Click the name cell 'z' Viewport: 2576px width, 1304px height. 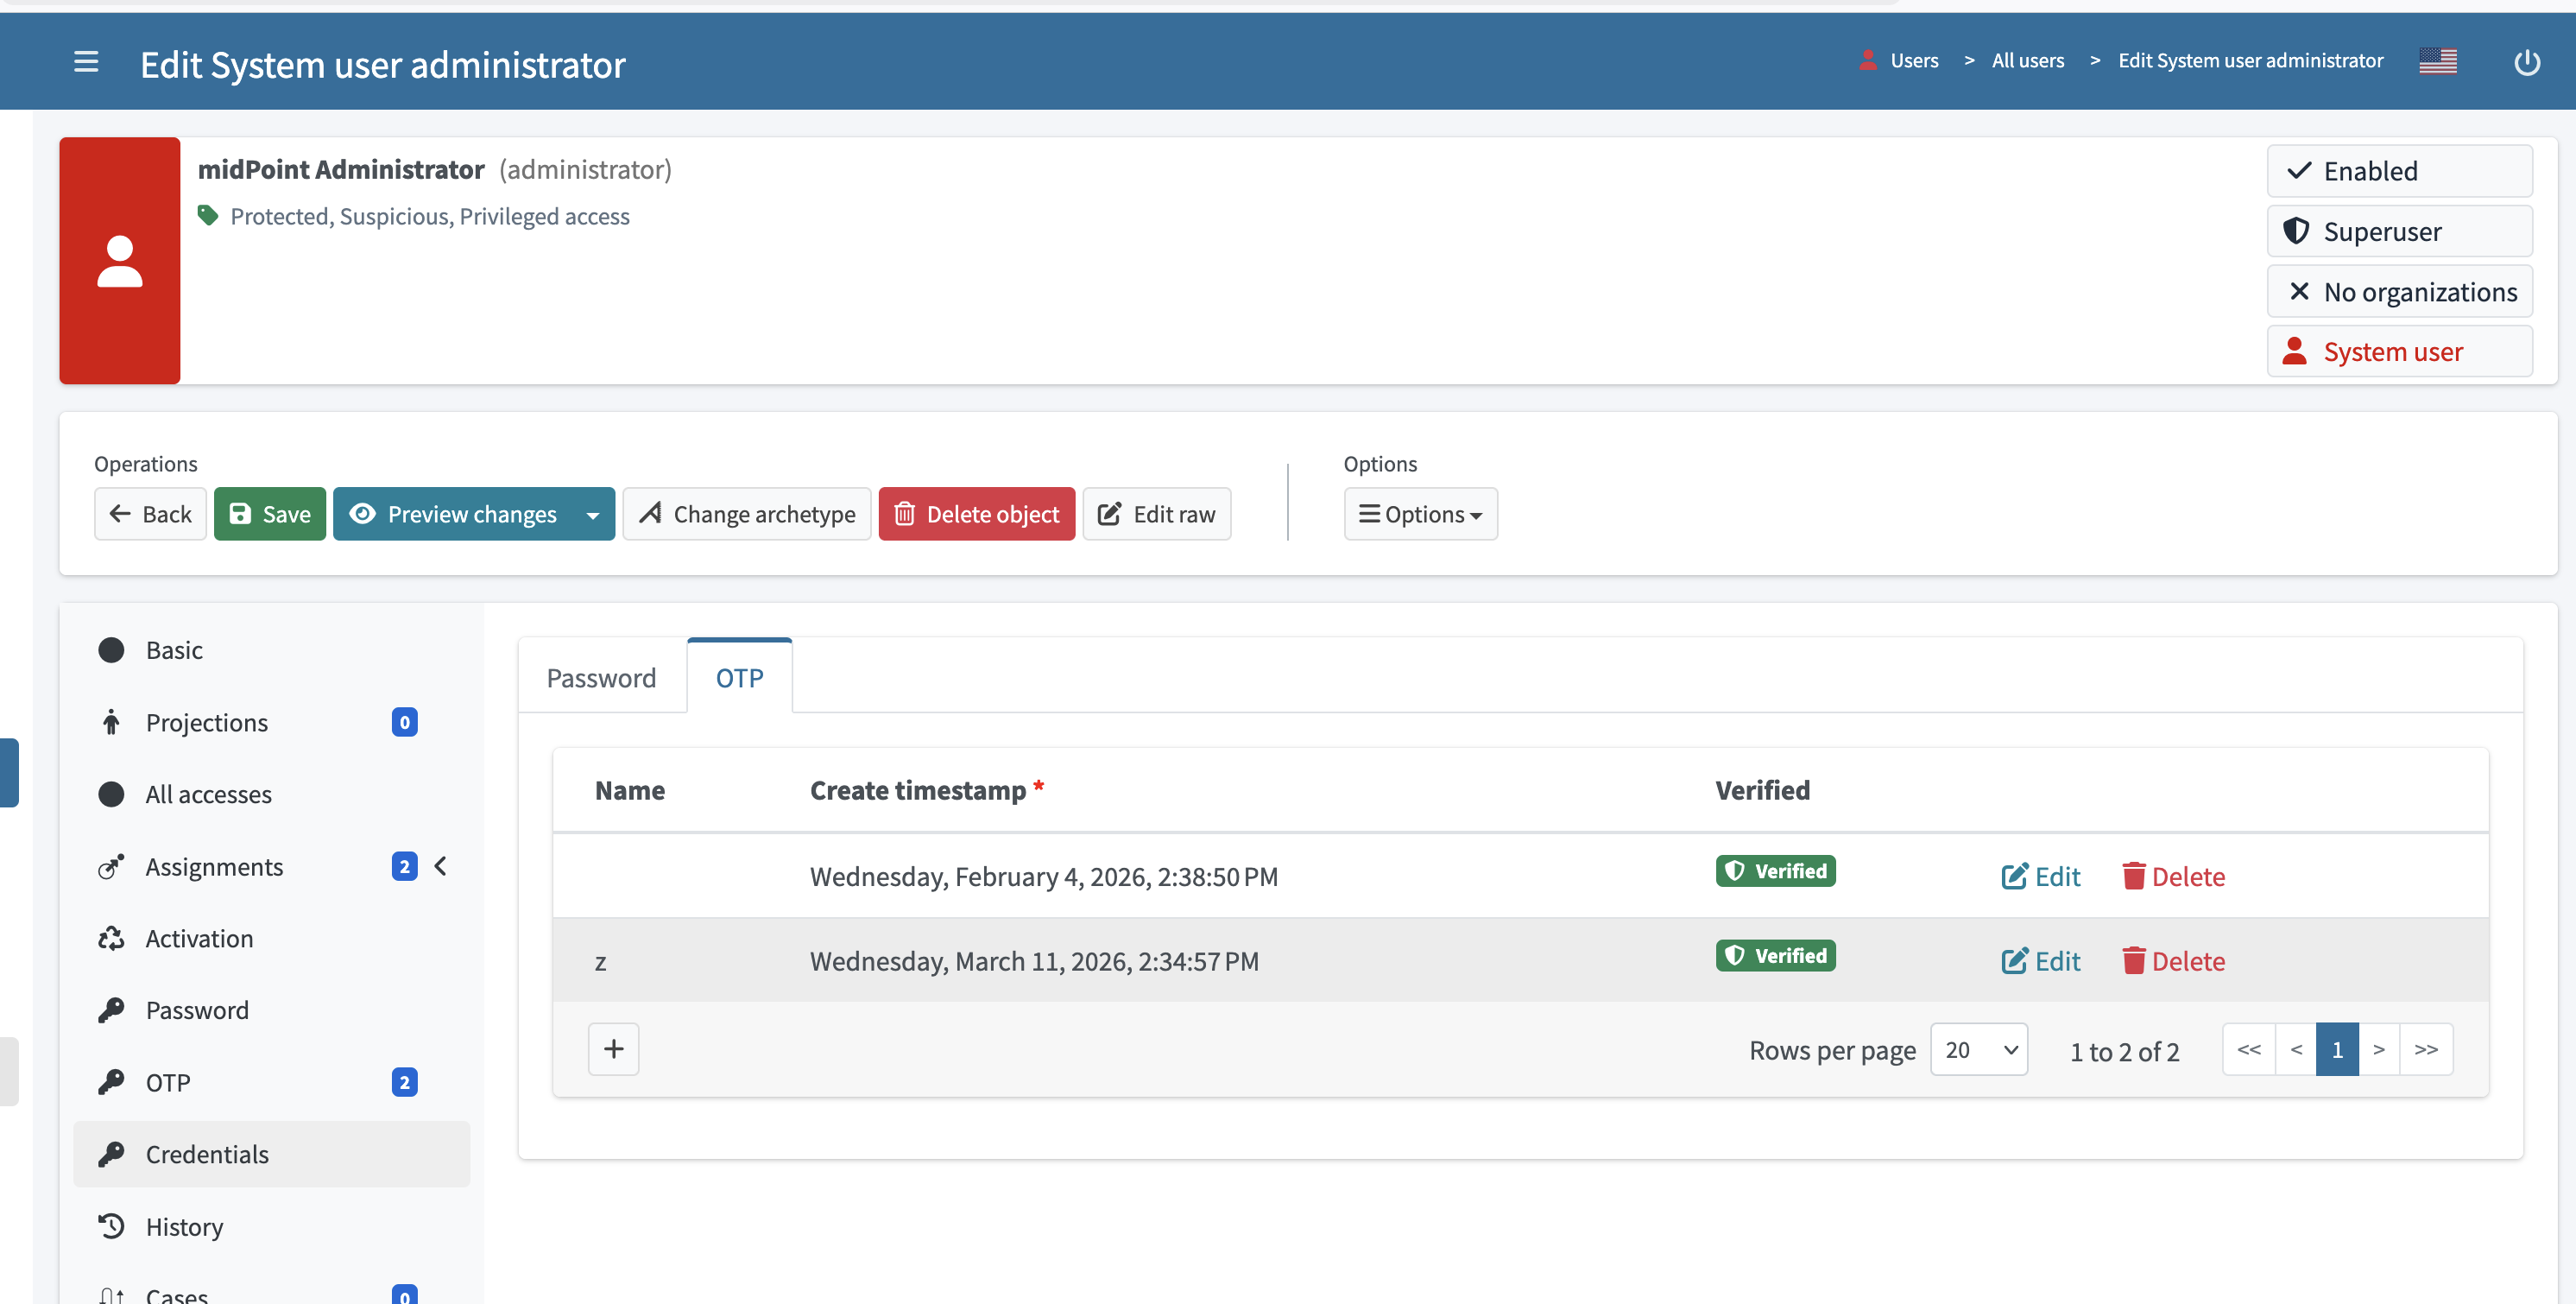coord(600,962)
